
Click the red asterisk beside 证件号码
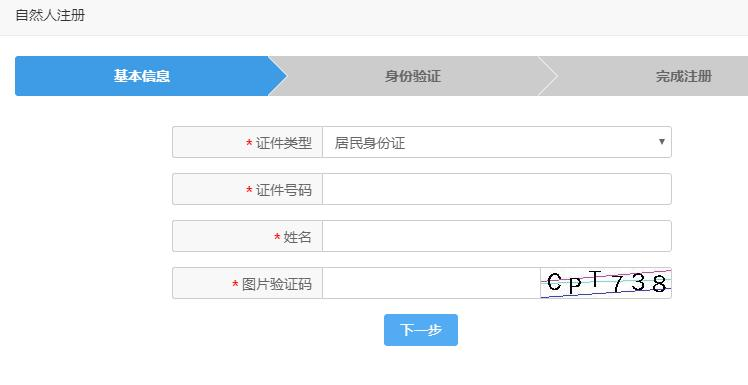(249, 190)
